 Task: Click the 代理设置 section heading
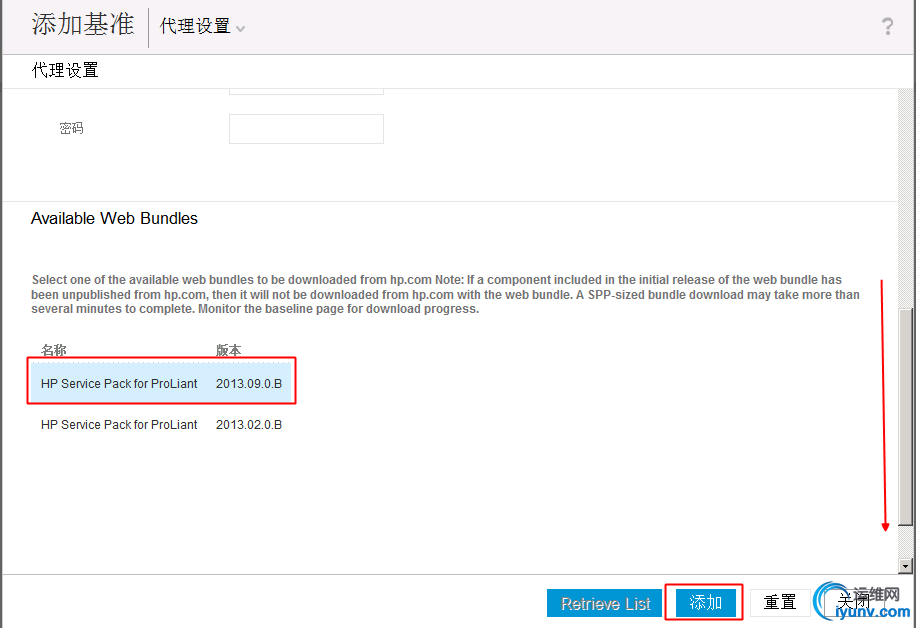[x=65, y=70]
